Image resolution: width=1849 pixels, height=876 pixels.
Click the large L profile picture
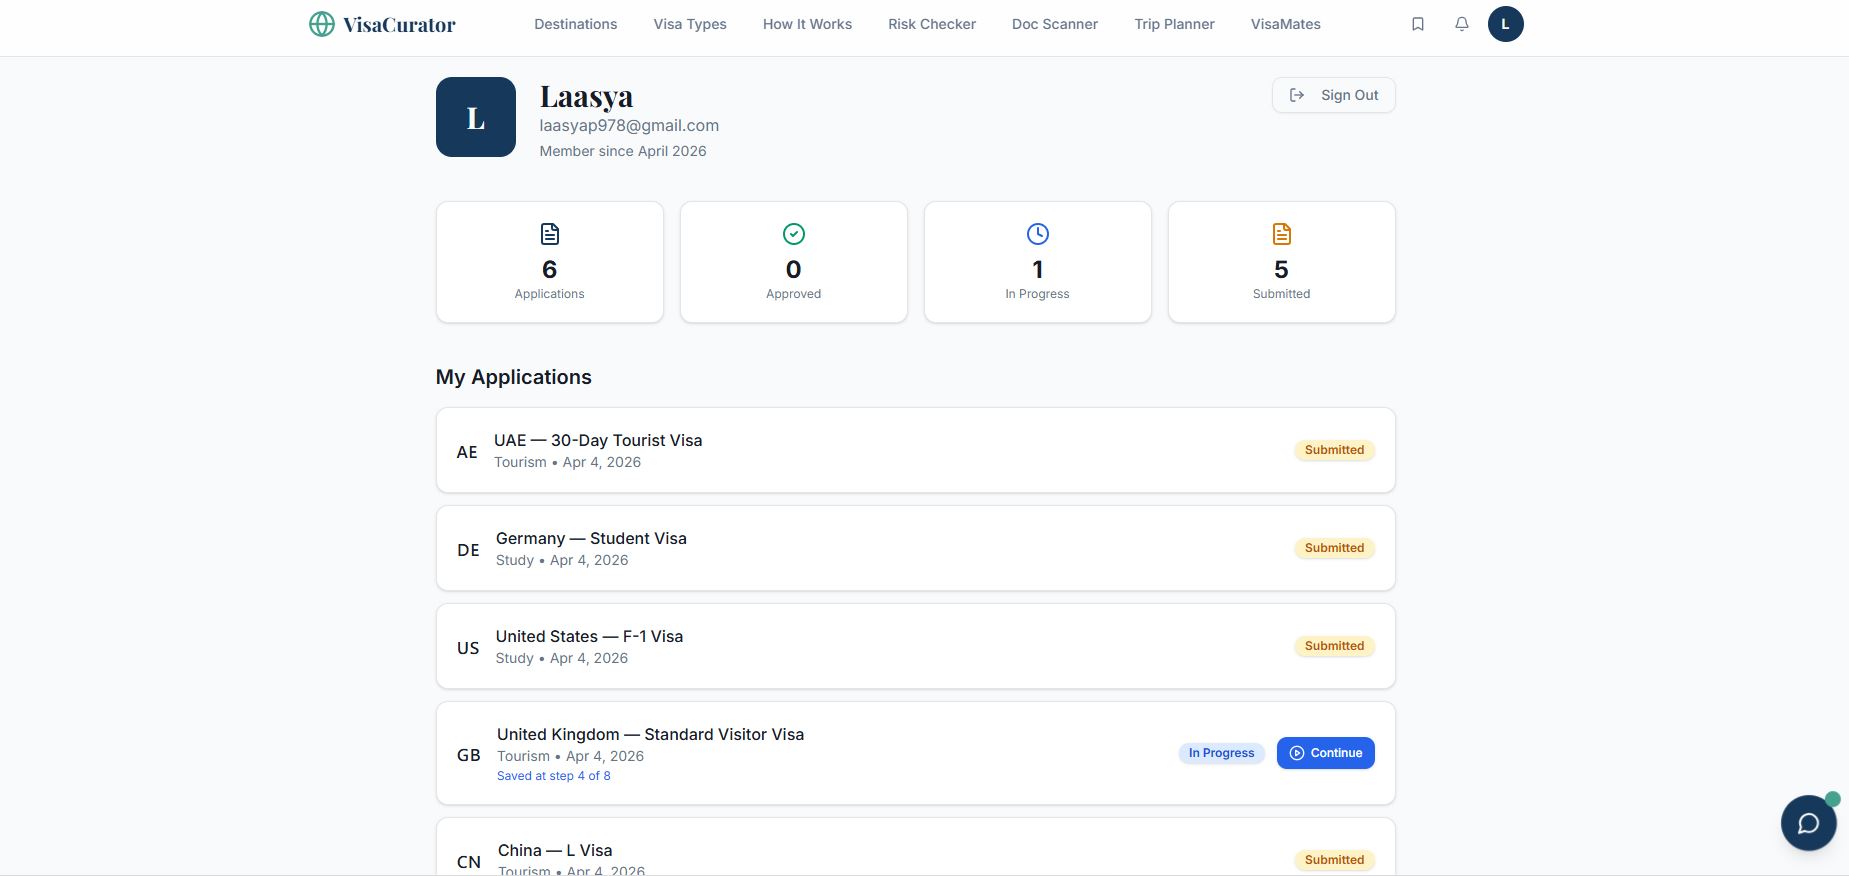point(476,117)
